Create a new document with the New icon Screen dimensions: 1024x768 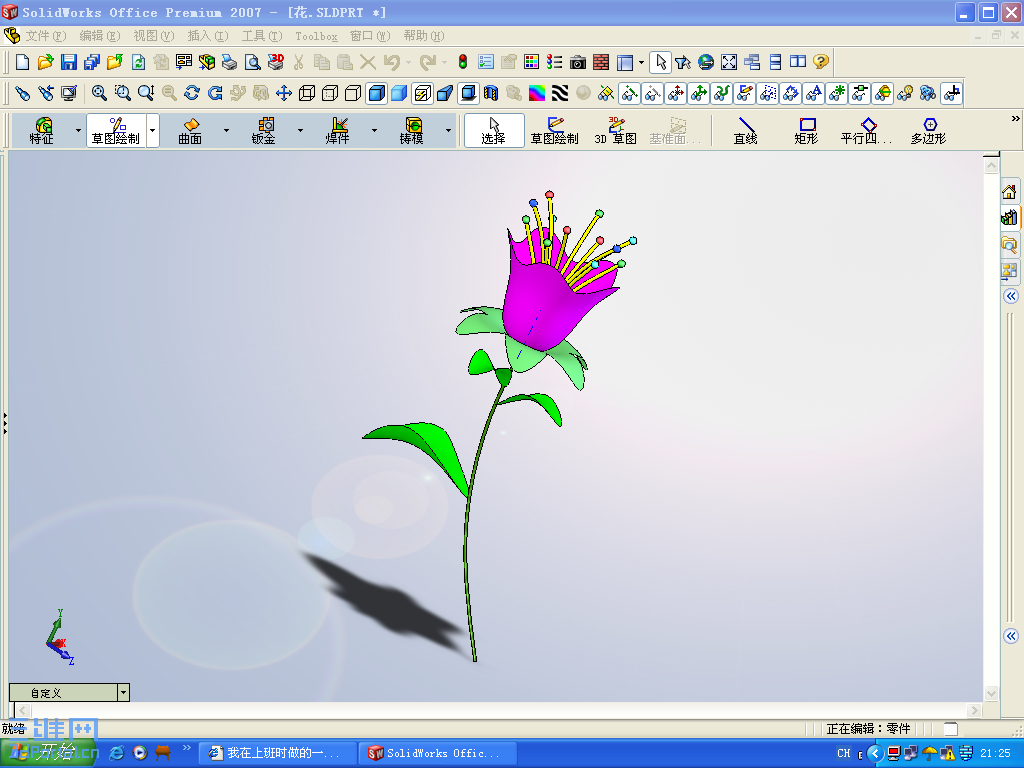point(22,61)
